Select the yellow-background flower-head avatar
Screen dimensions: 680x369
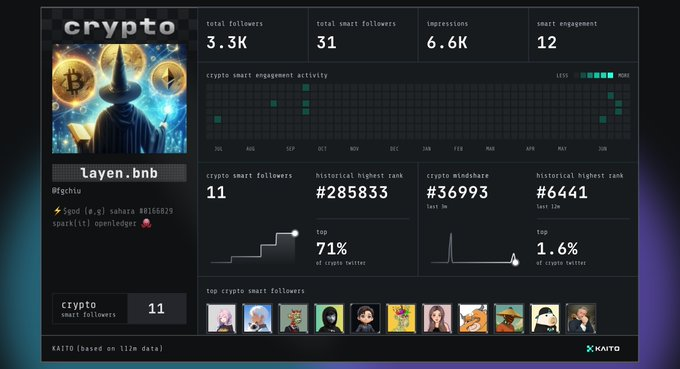click(x=401, y=318)
